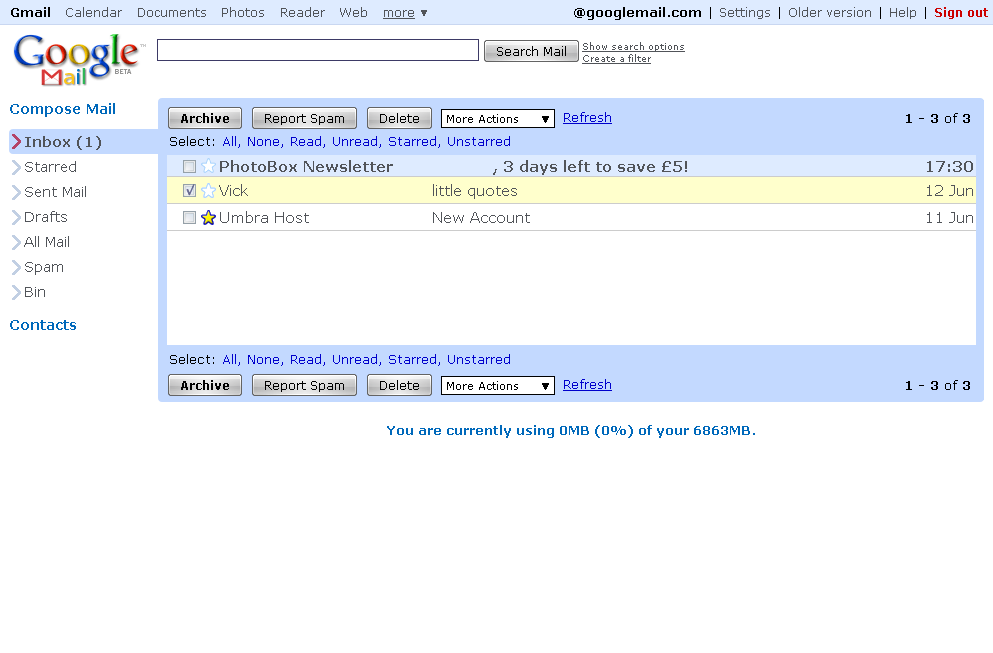Viewport: 993px width, 653px height.
Task: Tick the Umbra Host checkbox
Action: click(189, 218)
